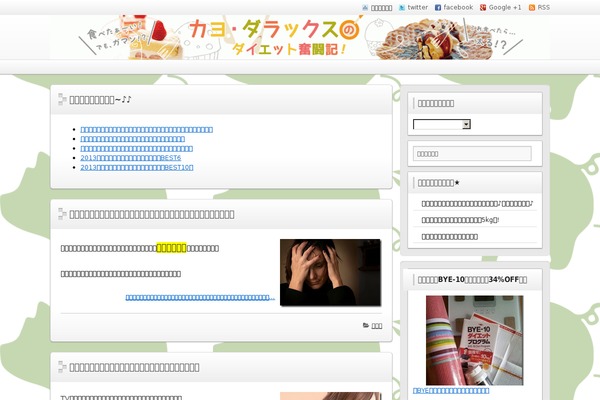Screen dimensions: 600x400
Task: Click the yellow highlighted text in article
Action: [171, 248]
